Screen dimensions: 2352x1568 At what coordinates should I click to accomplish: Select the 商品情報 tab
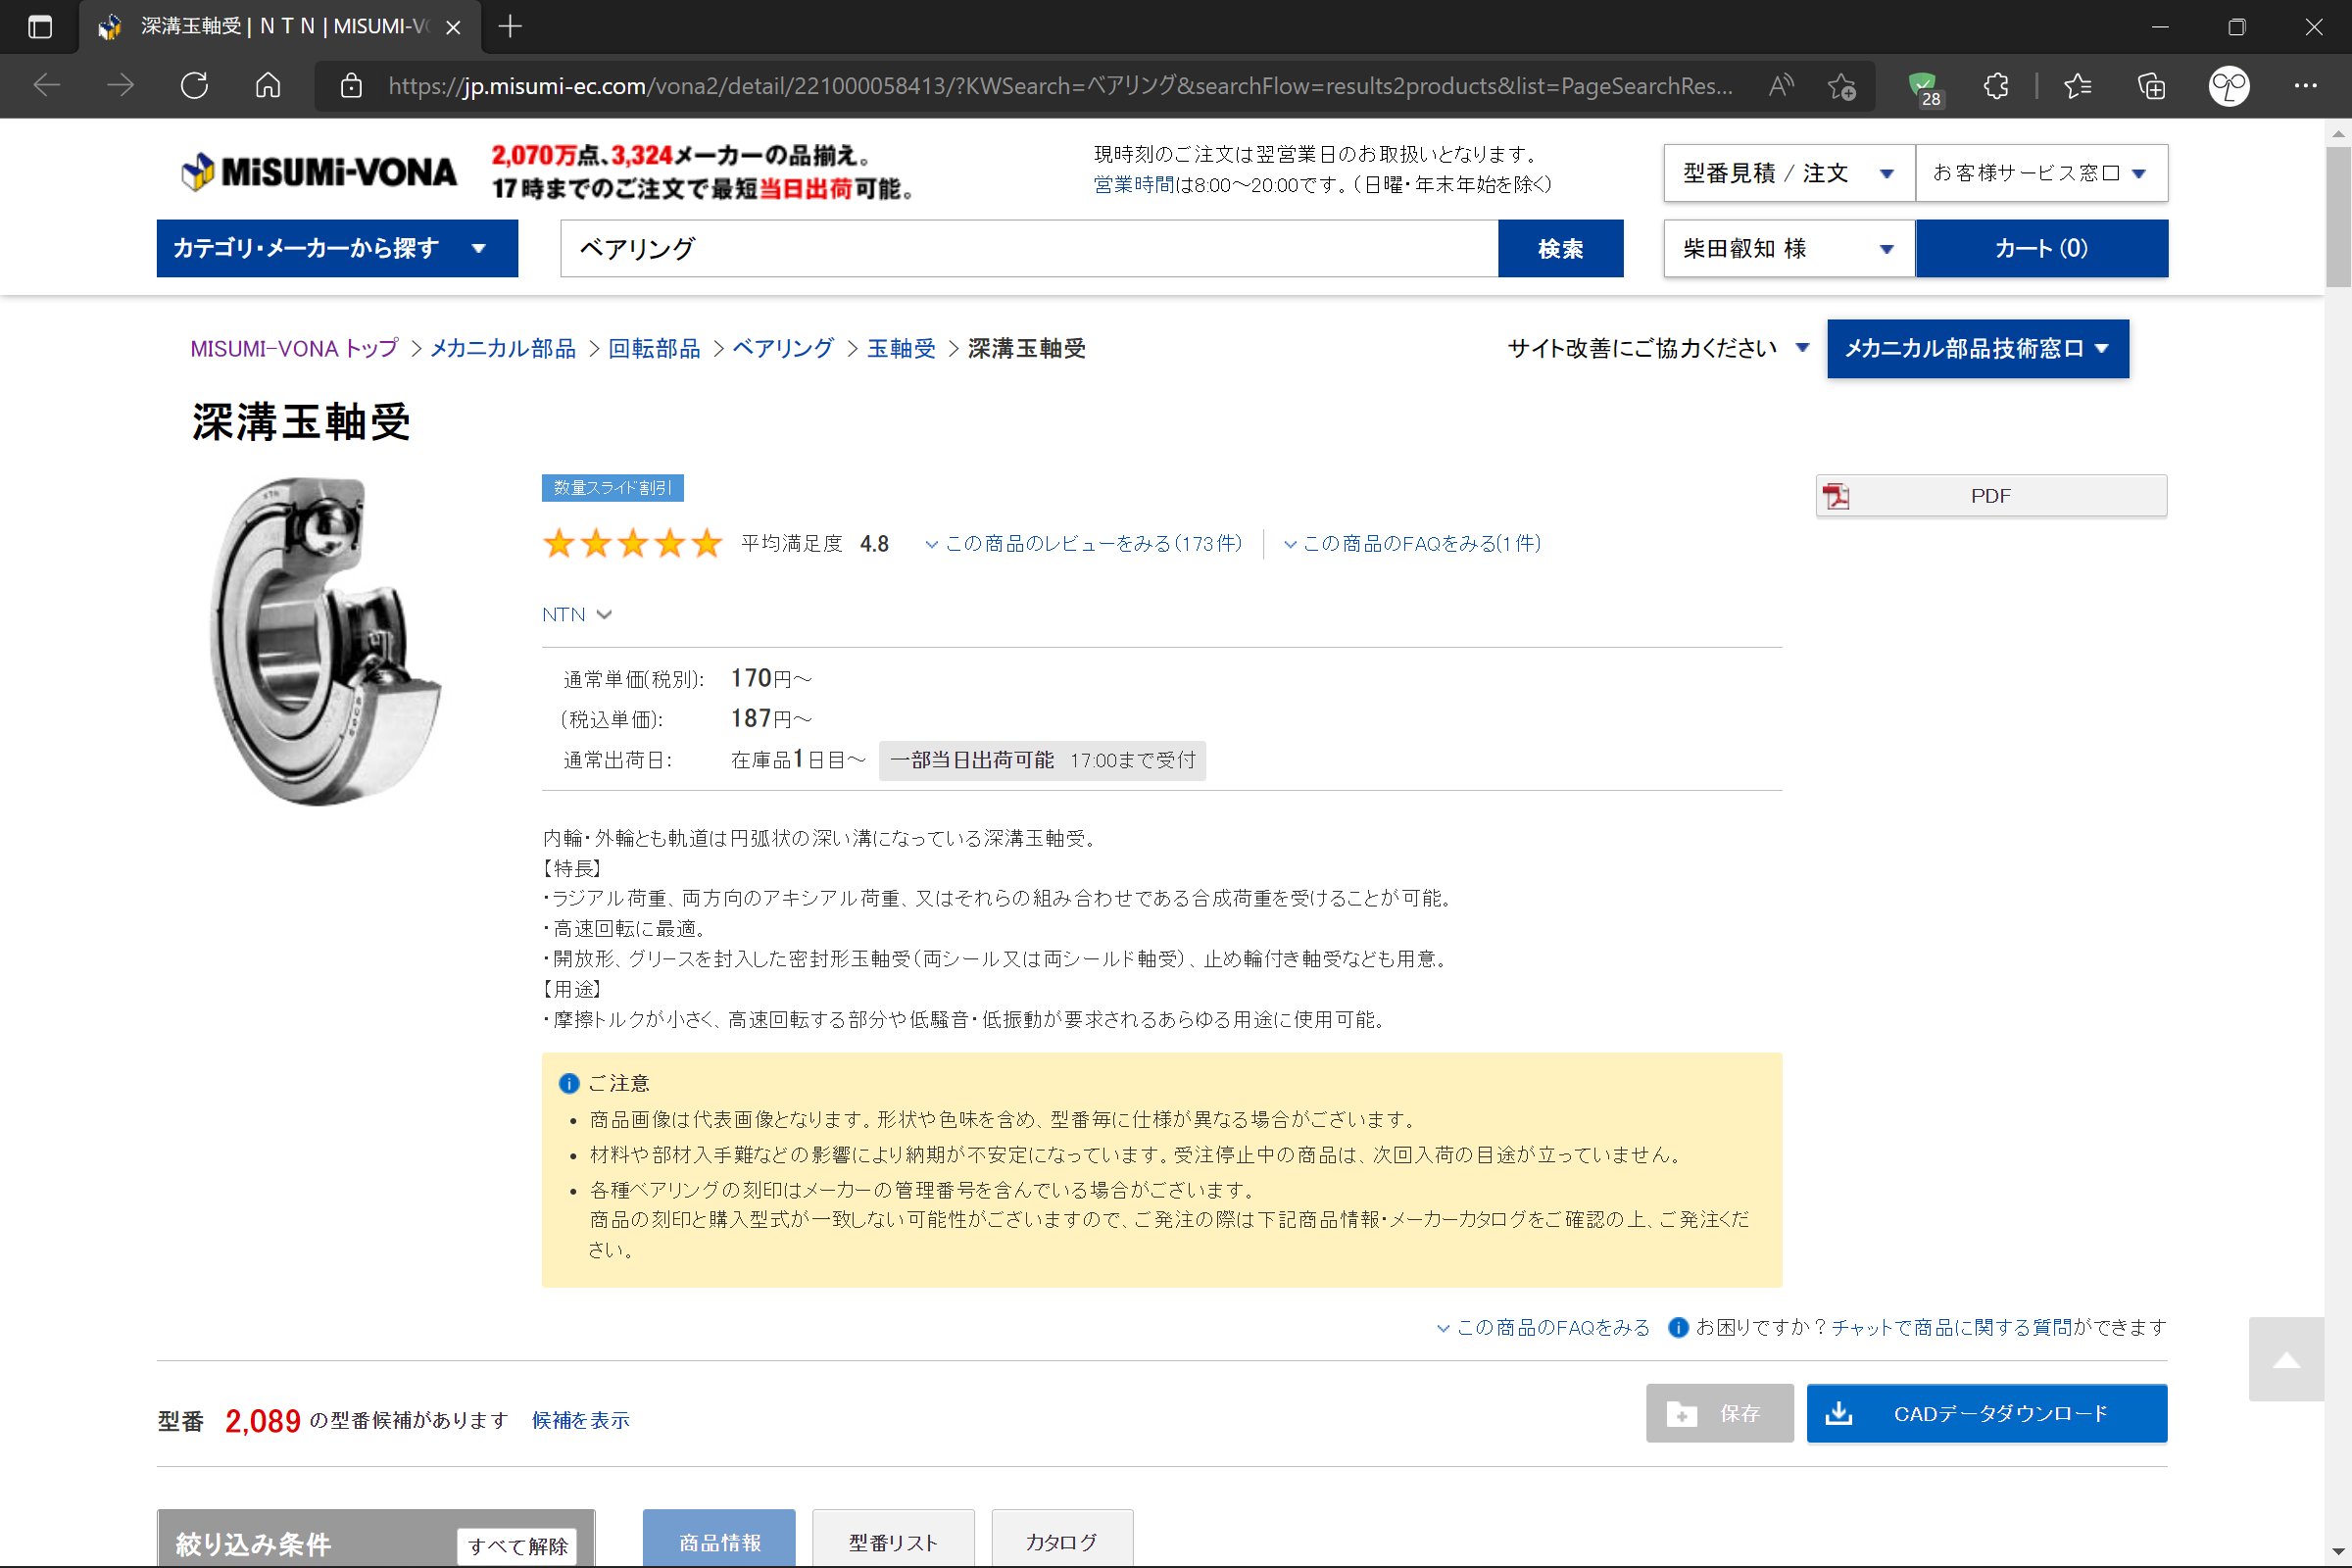[x=719, y=1540]
